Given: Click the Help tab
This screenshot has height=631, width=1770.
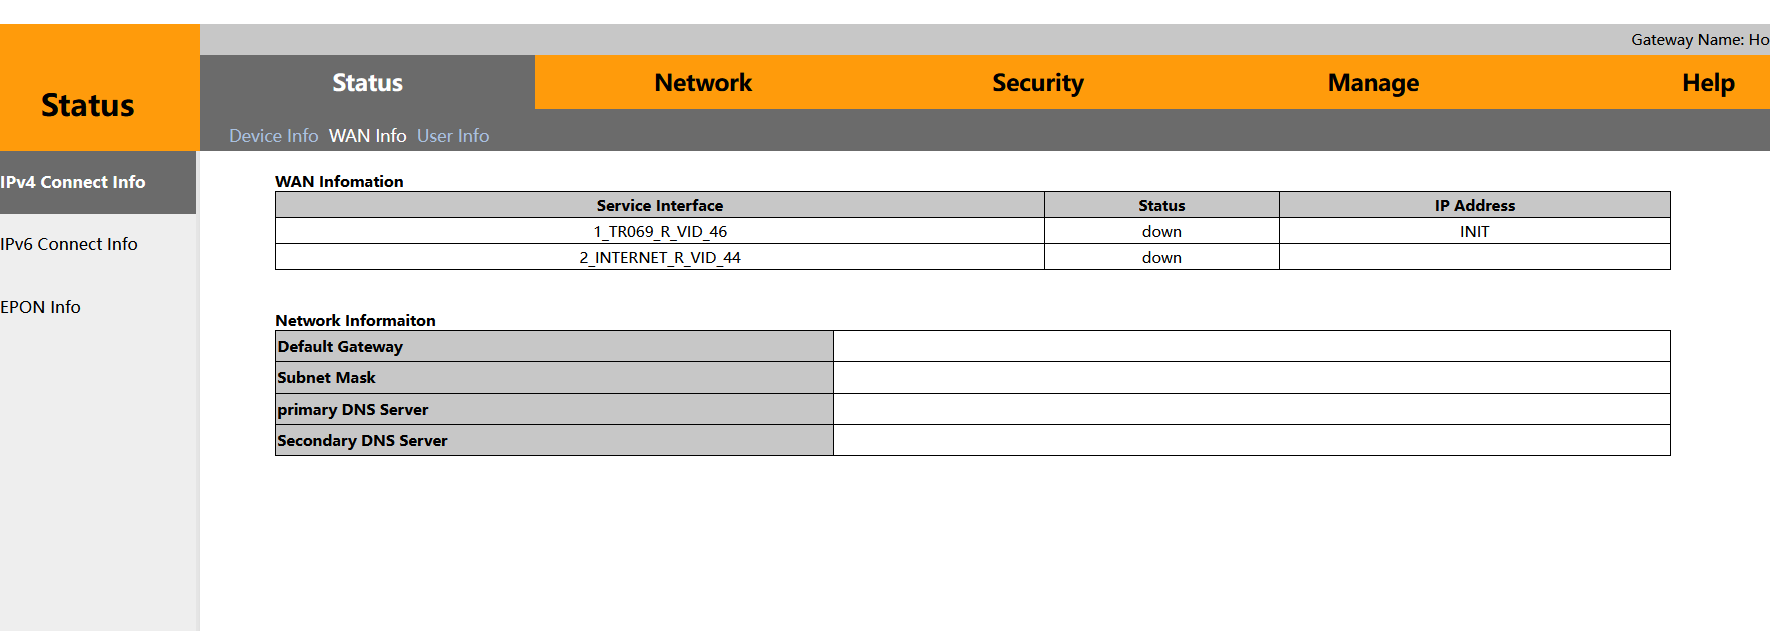Looking at the screenshot, I should point(1707,83).
